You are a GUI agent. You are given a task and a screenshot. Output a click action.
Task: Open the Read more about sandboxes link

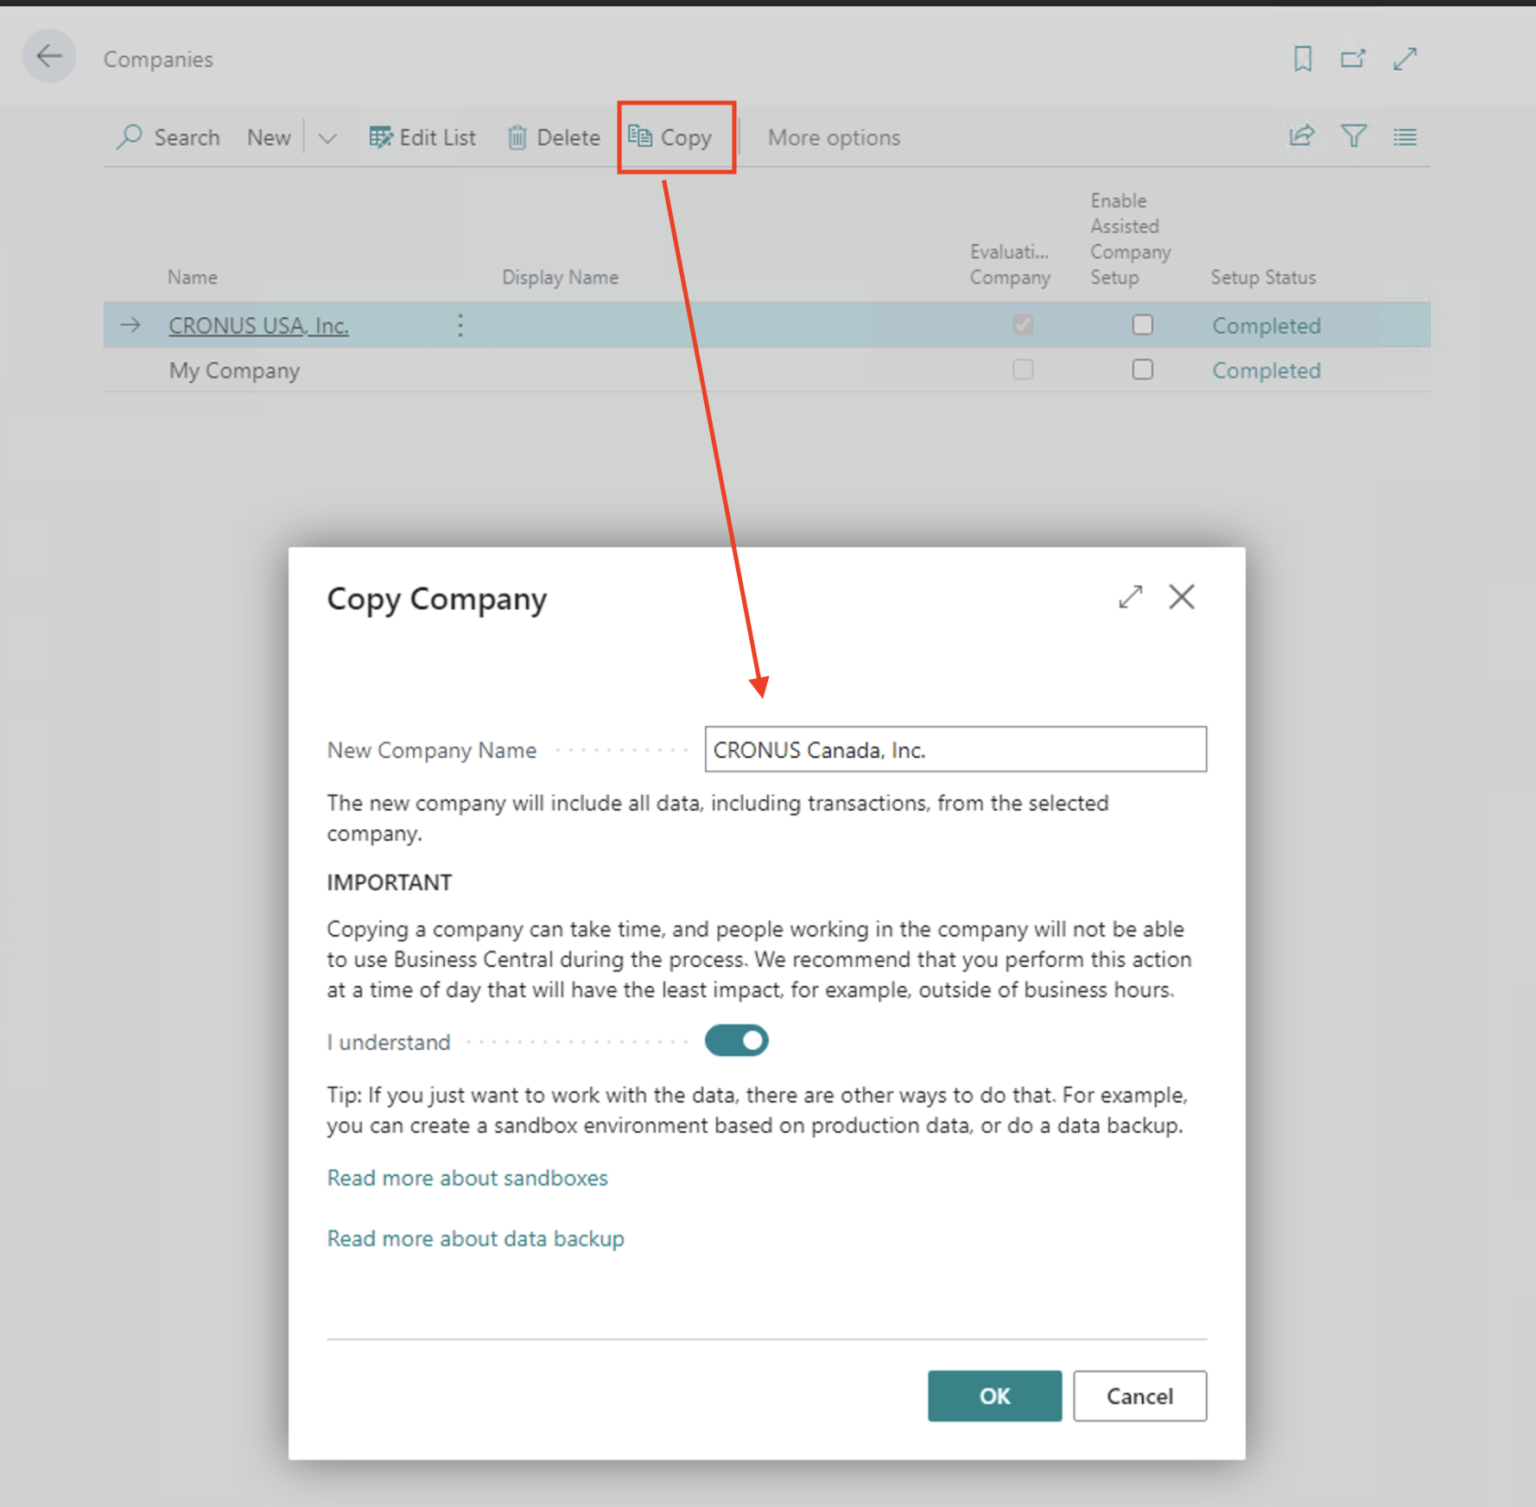(x=466, y=1177)
